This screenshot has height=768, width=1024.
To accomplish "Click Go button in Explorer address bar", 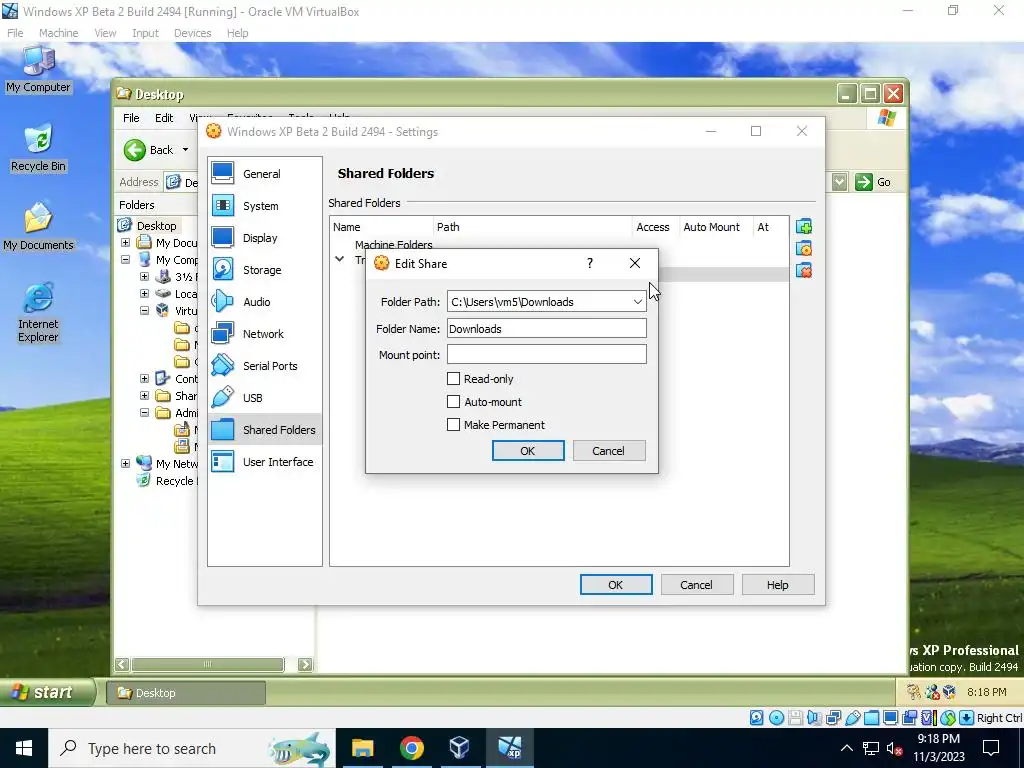I will 873,182.
